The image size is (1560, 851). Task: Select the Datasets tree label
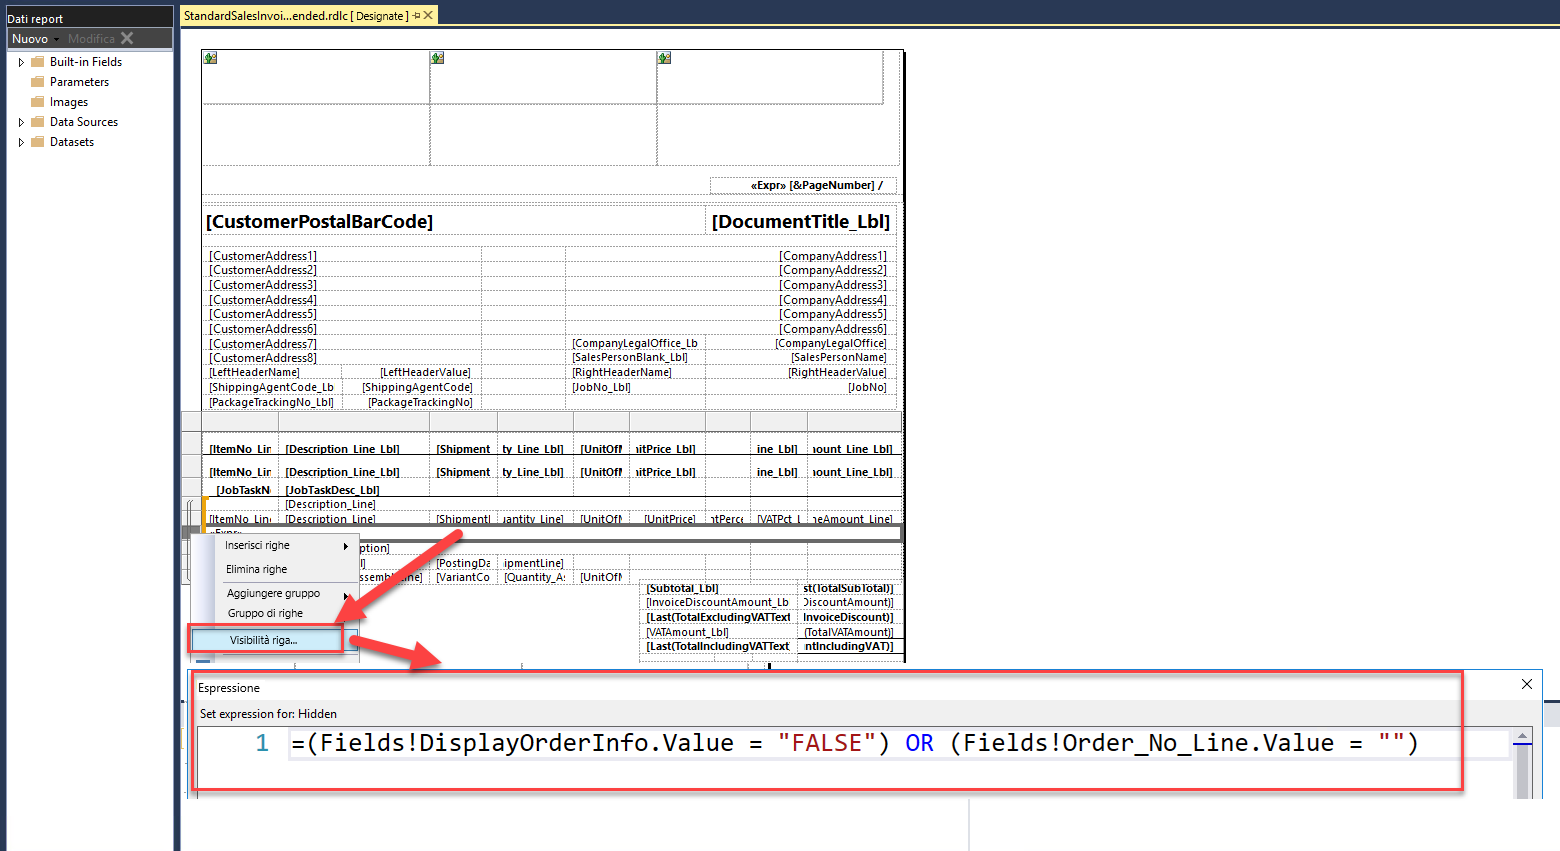pos(72,142)
